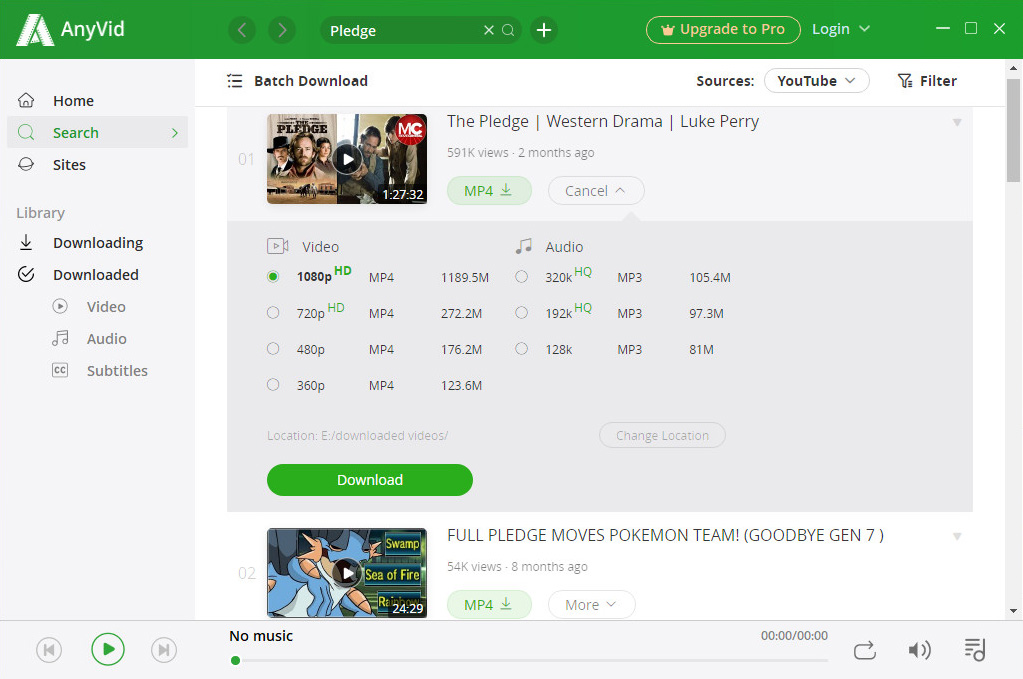Open the Downloaded library
This screenshot has width=1023, height=679.
click(x=97, y=275)
